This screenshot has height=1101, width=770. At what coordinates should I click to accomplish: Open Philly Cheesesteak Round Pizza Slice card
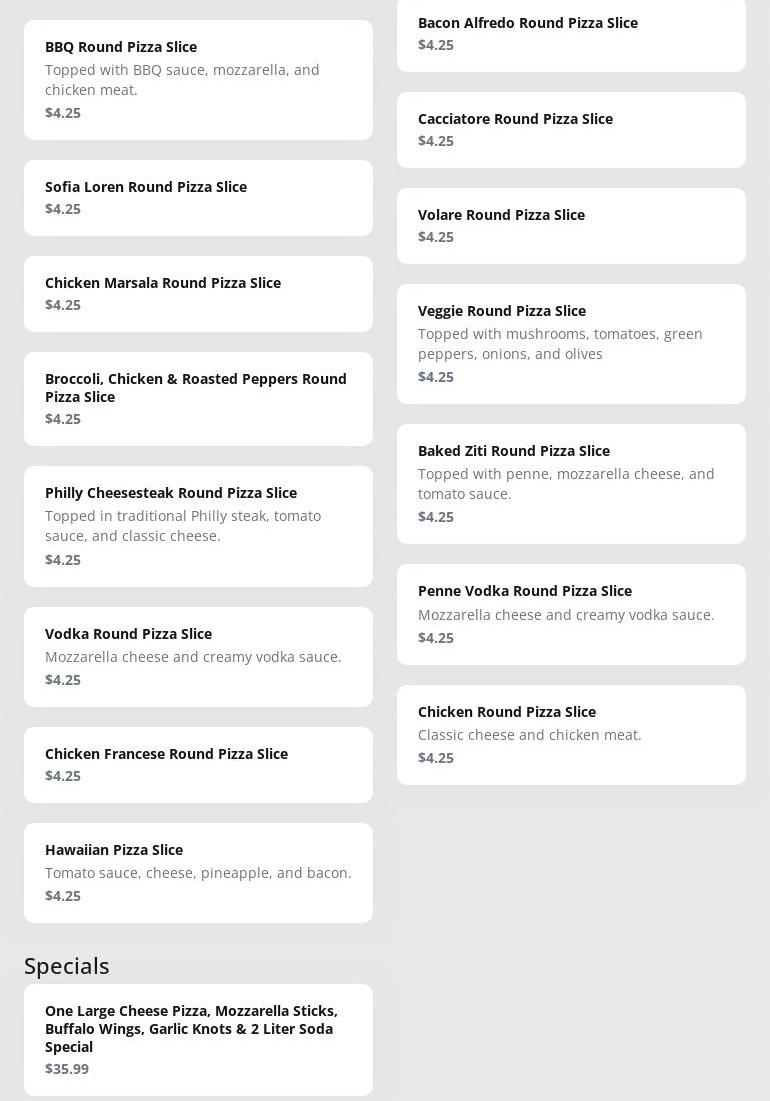(x=198, y=526)
